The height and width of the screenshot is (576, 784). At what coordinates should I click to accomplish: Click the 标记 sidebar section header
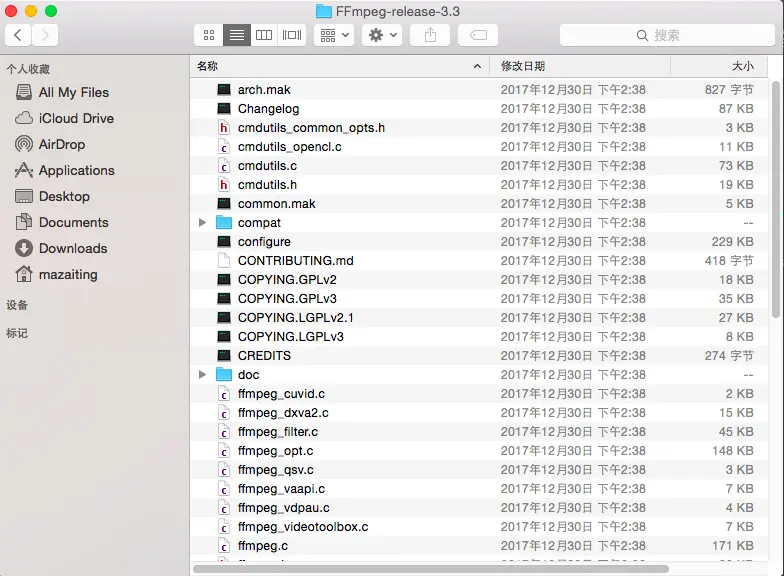(17, 333)
